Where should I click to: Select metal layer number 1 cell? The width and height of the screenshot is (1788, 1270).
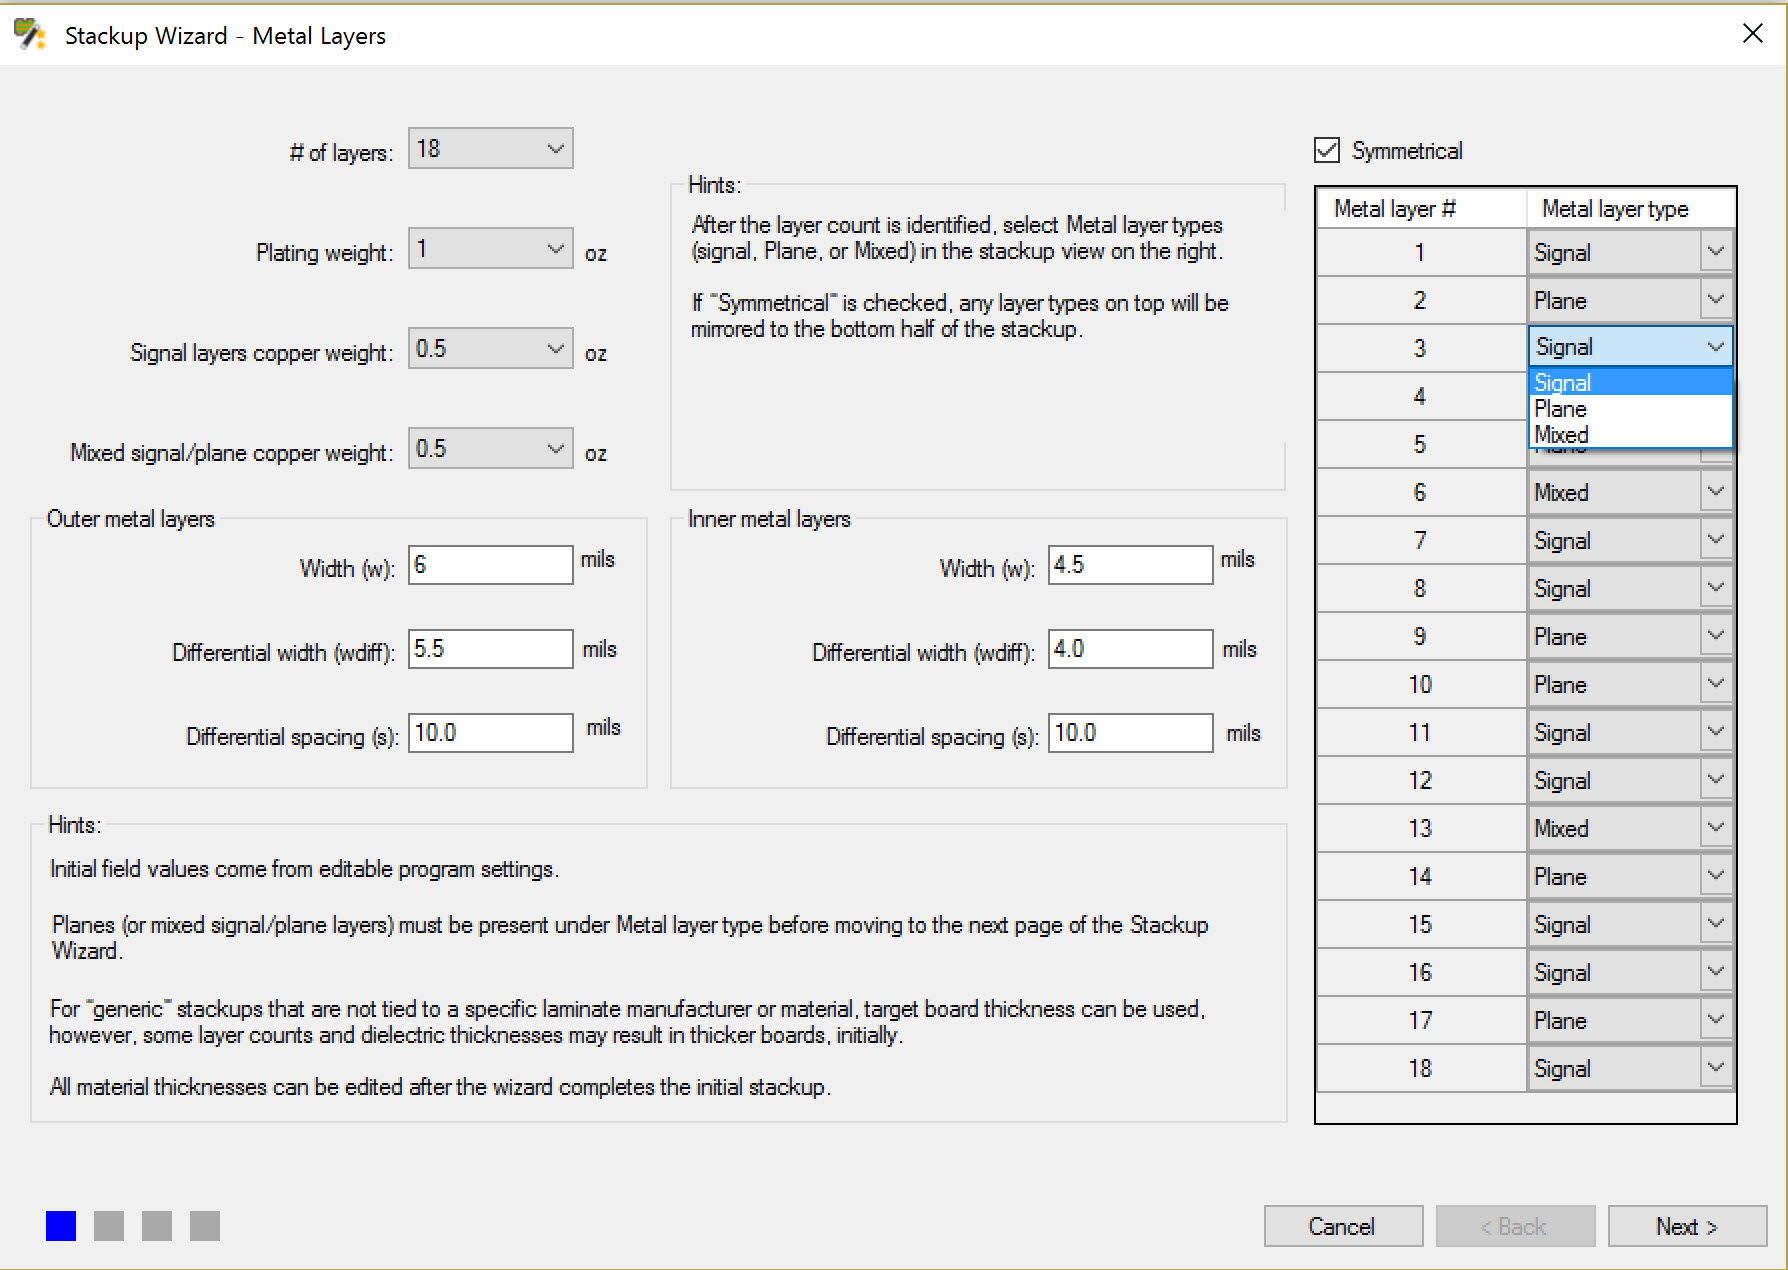[1421, 252]
